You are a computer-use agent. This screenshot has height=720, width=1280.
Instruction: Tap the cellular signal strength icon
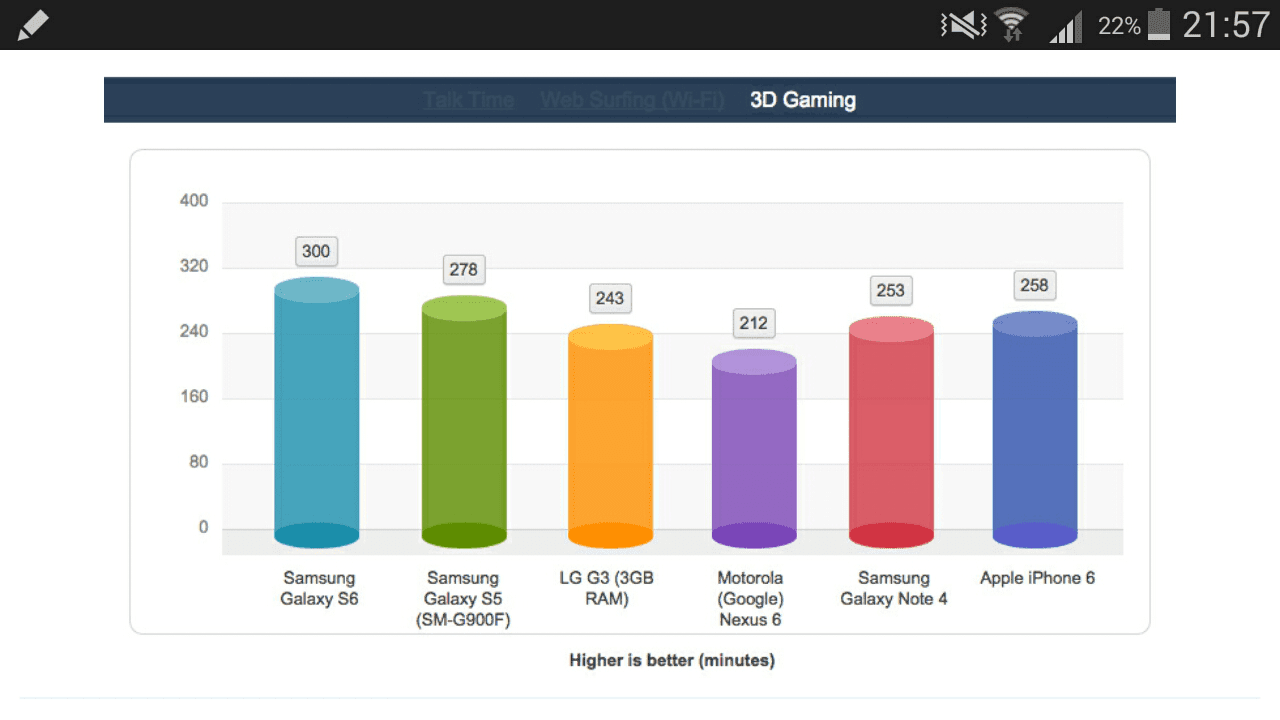1066,26
